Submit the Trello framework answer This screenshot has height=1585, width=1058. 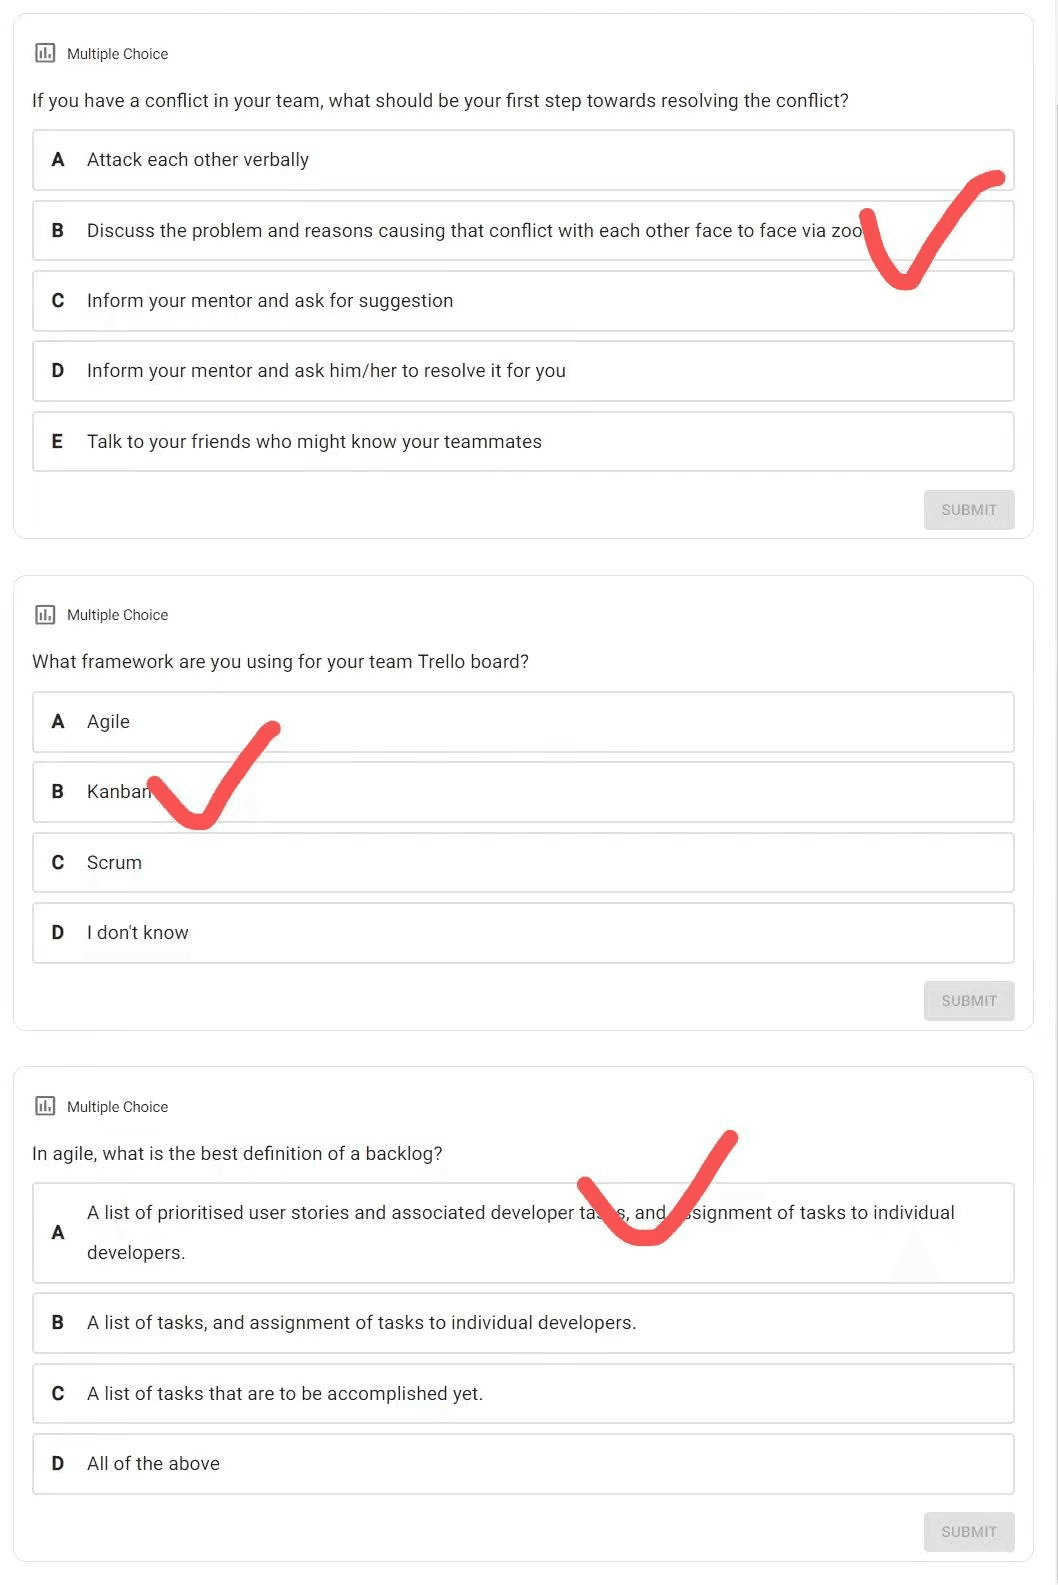coord(969,1001)
